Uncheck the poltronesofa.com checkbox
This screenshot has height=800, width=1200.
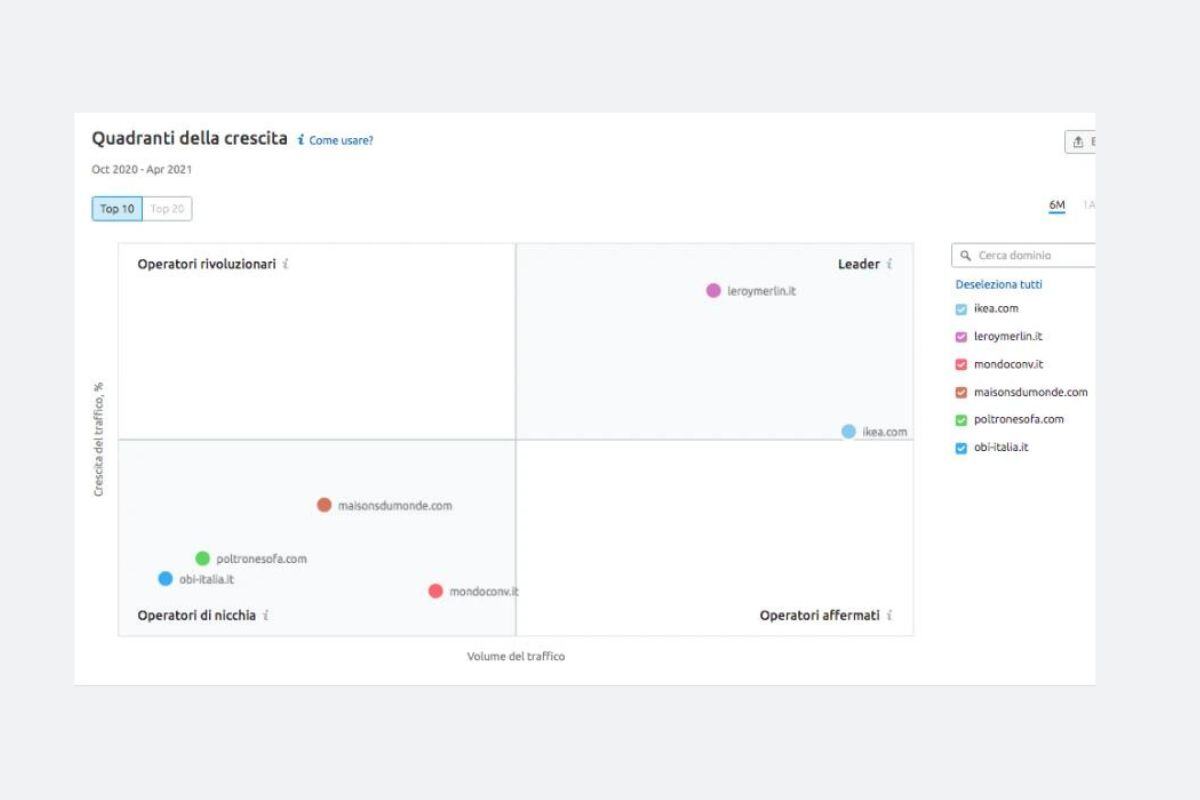[962, 420]
